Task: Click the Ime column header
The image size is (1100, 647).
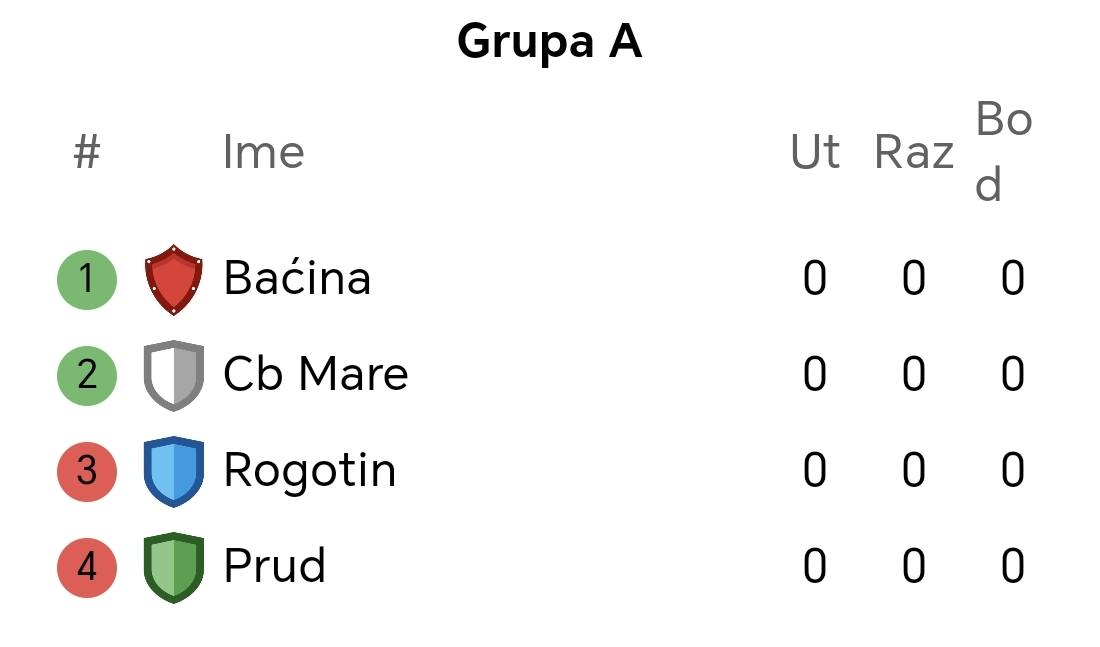Action: coord(263,152)
